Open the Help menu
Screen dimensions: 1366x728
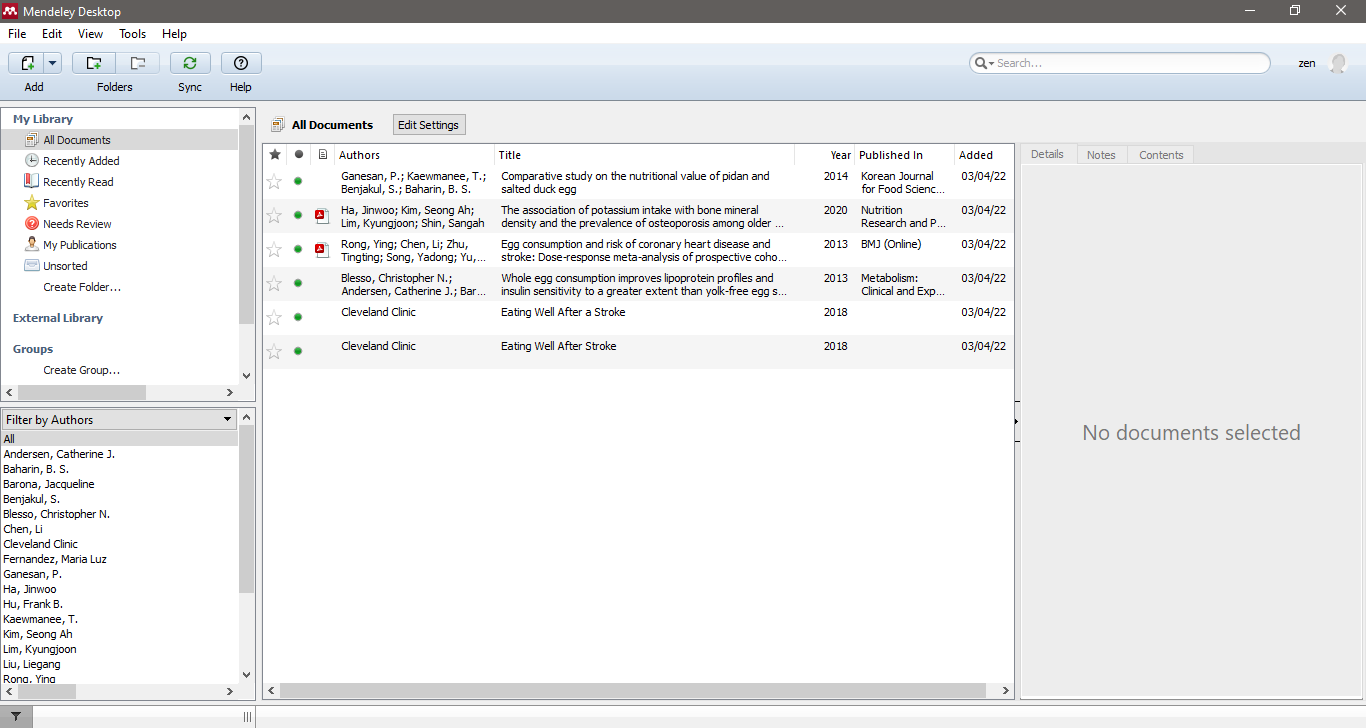tap(174, 34)
